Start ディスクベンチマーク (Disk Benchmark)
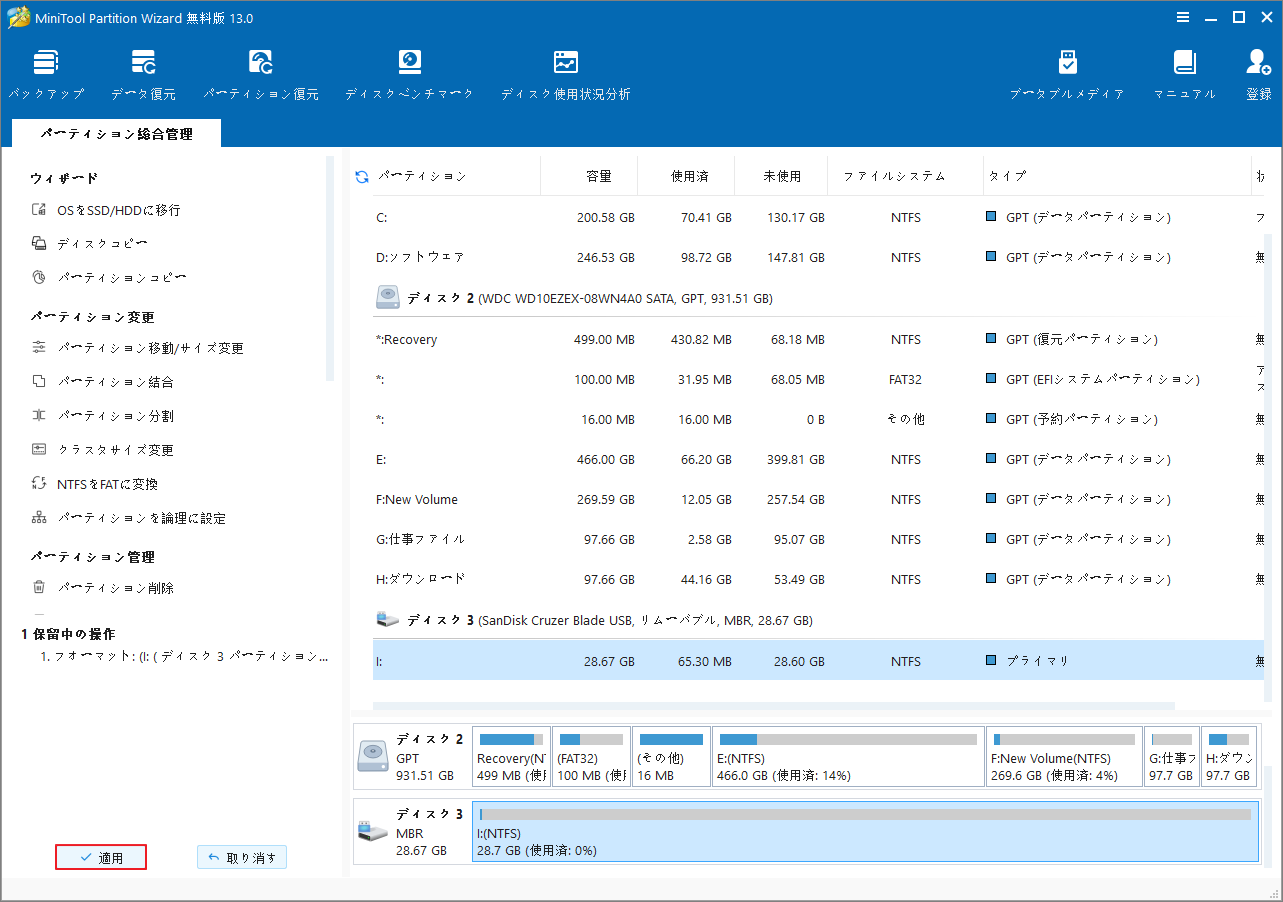Screen dimensions: 1283x902 point(409,72)
